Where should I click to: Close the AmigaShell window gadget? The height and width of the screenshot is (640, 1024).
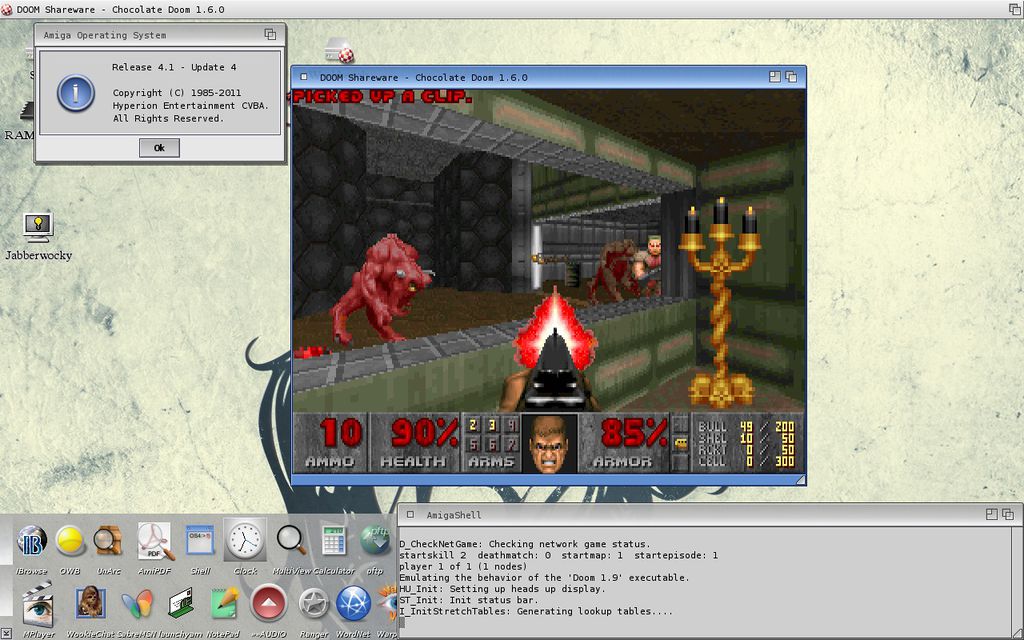(410, 515)
